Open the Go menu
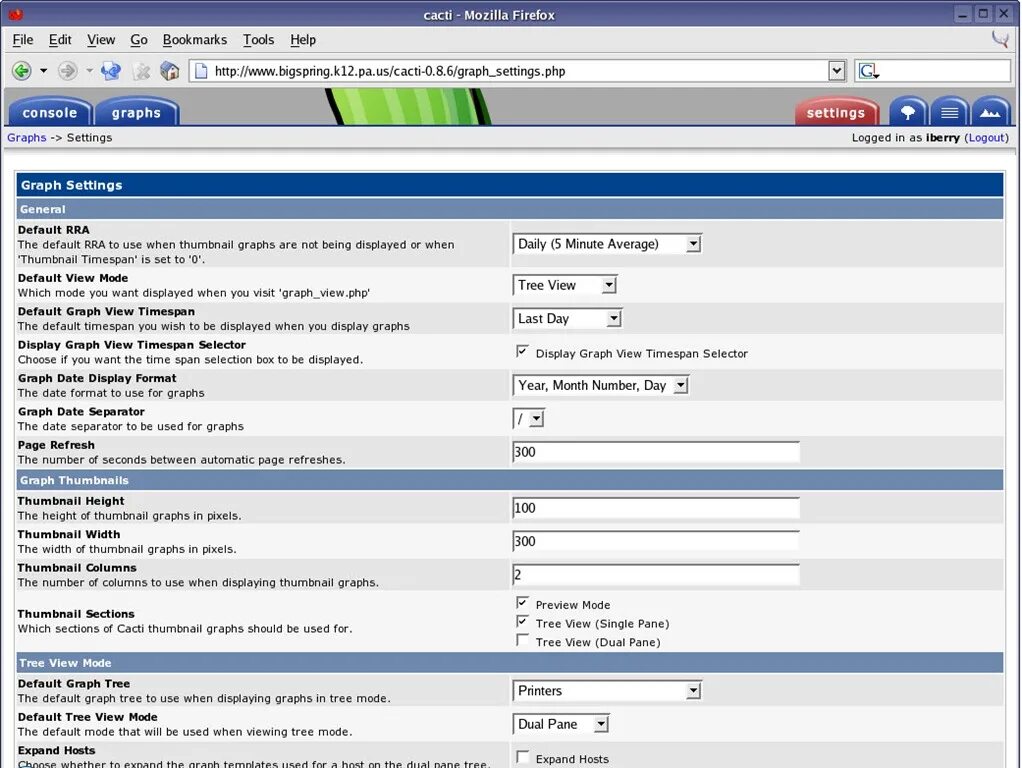 coord(139,40)
